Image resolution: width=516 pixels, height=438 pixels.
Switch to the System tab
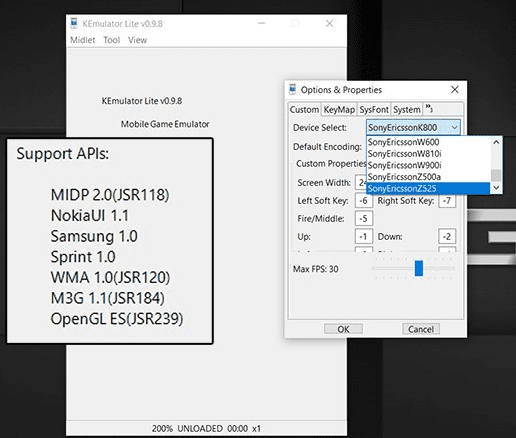pyautogui.click(x=407, y=109)
